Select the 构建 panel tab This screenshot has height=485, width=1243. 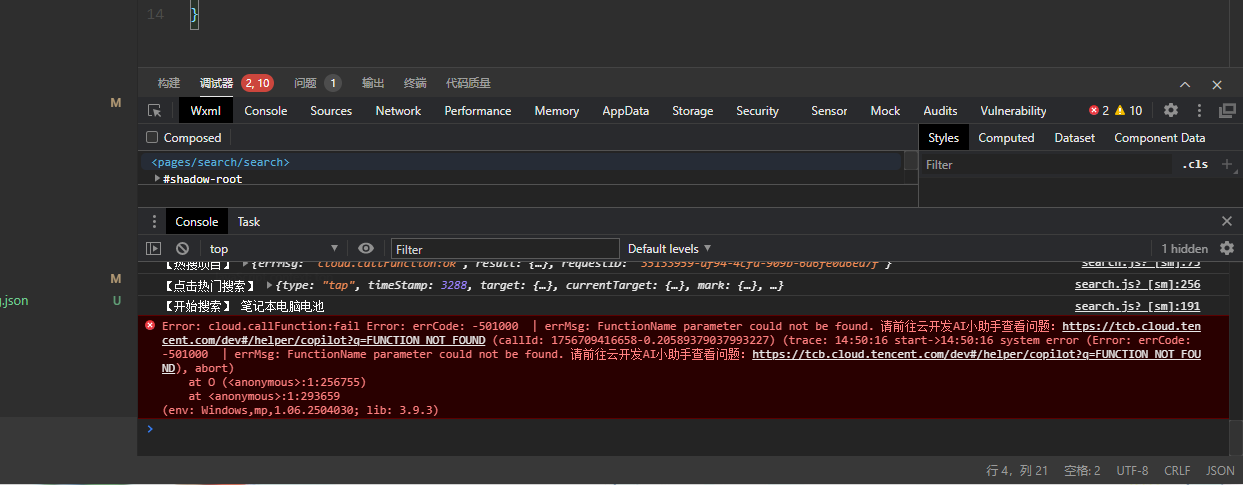click(x=169, y=83)
